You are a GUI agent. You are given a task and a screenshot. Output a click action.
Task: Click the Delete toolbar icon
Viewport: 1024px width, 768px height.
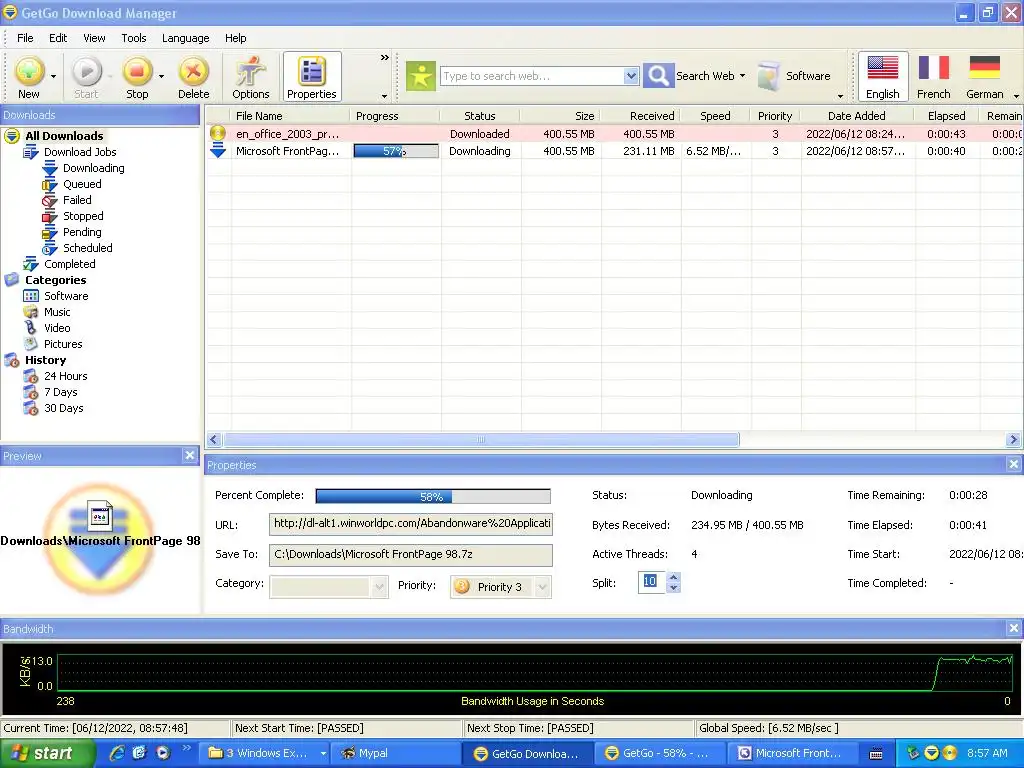click(193, 71)
